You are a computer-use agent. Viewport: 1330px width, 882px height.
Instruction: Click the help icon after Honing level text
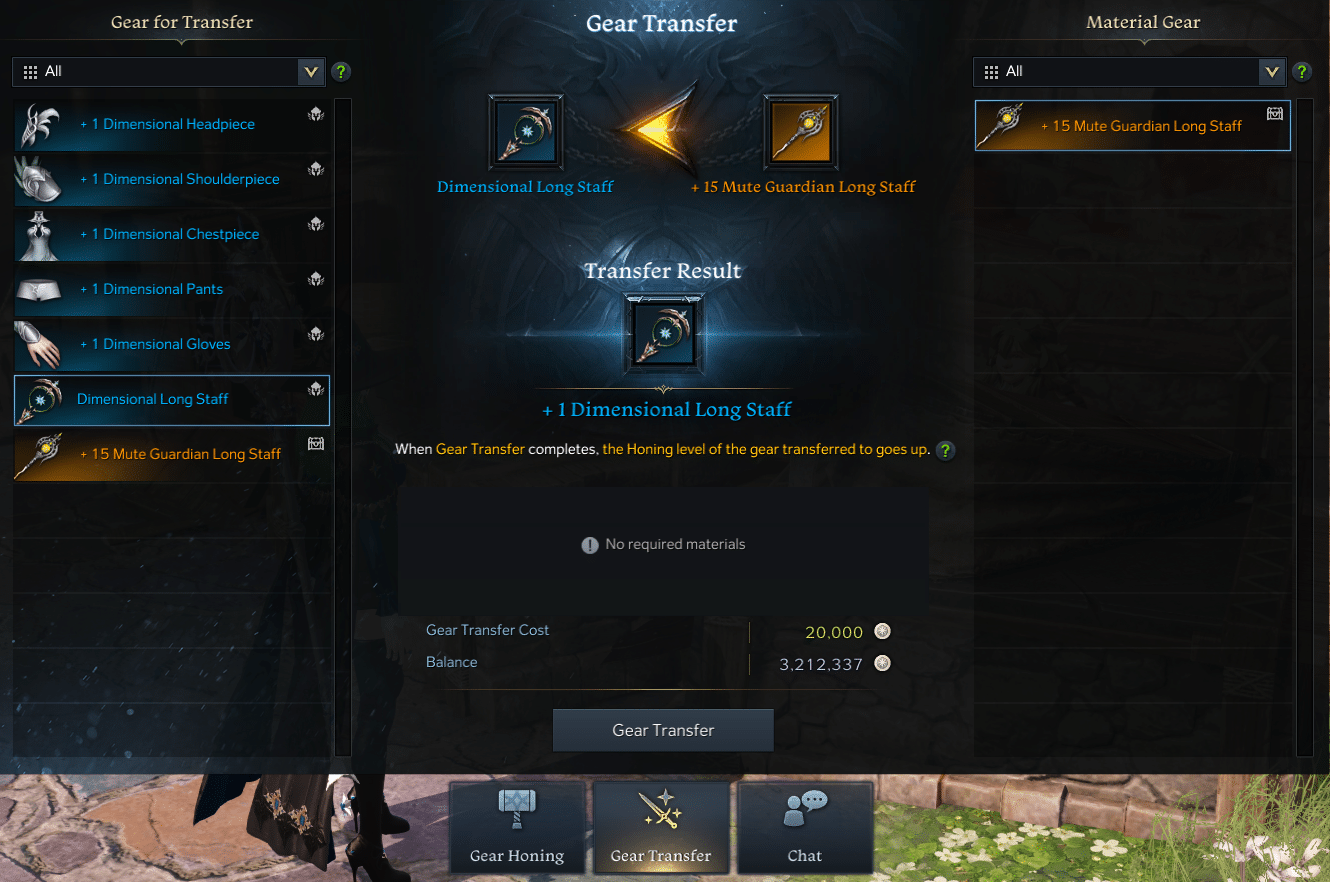pos(945,450)
